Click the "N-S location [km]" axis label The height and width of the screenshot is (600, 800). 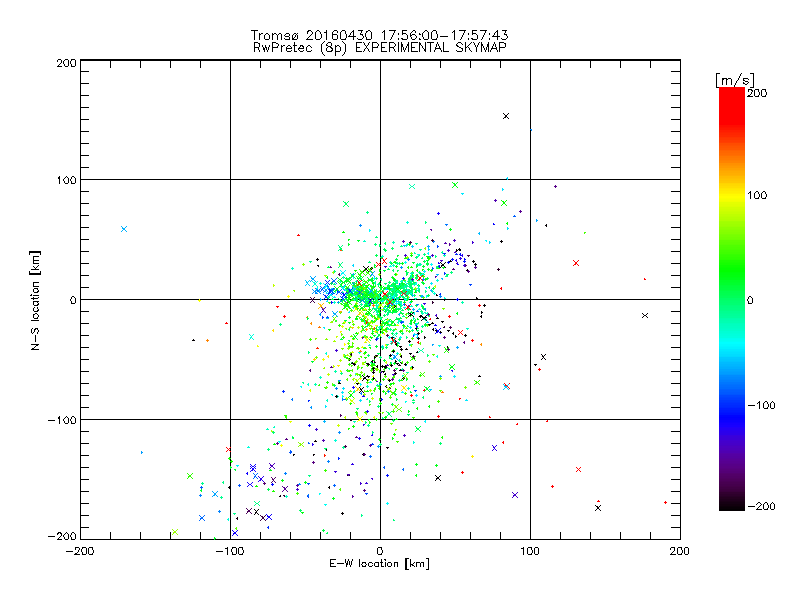click(x=35, y=300)
